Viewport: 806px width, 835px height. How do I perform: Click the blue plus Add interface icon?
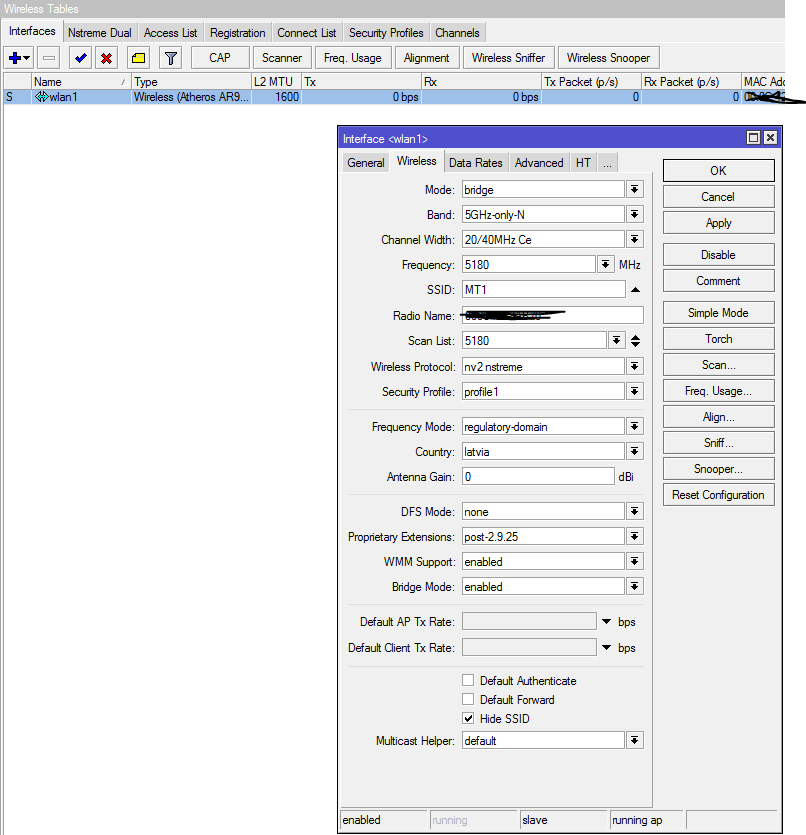pyautogui.click(x=19, y=58)
